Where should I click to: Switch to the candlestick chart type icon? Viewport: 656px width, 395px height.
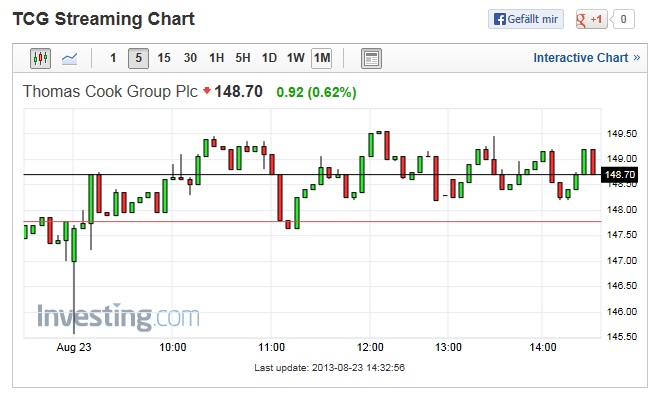tap(41, 58)
